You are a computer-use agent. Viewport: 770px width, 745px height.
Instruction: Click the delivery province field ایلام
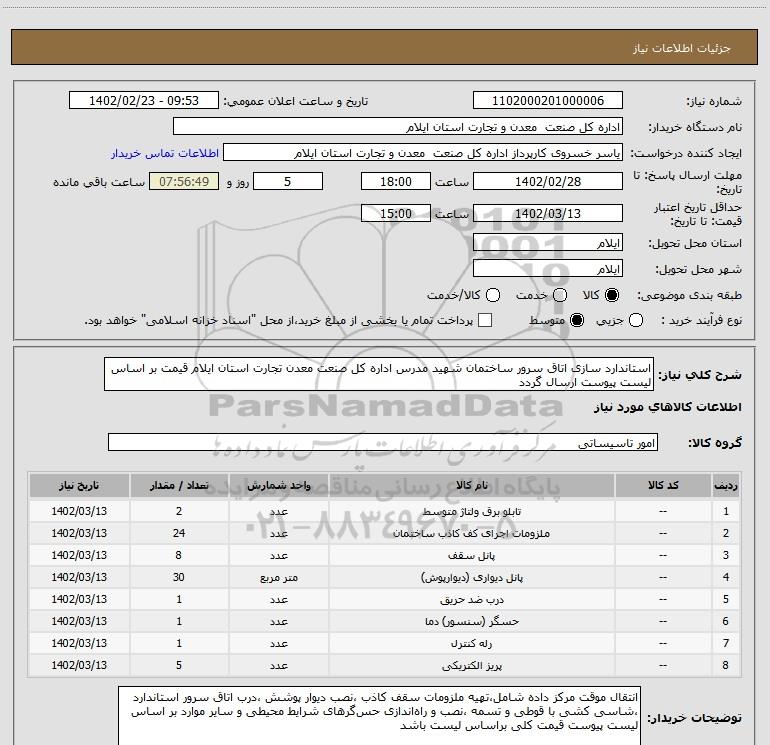pyautogui.click(x=548, y=242)
